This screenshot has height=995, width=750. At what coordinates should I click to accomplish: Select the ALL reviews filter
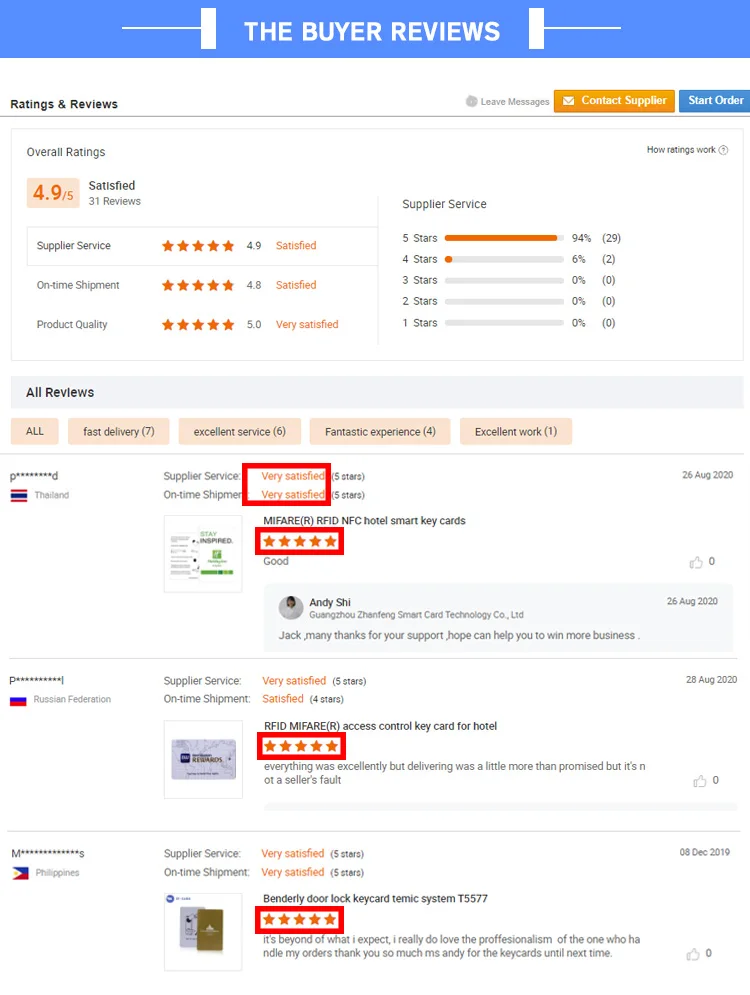pyautogui.click(x=35, y=432)
